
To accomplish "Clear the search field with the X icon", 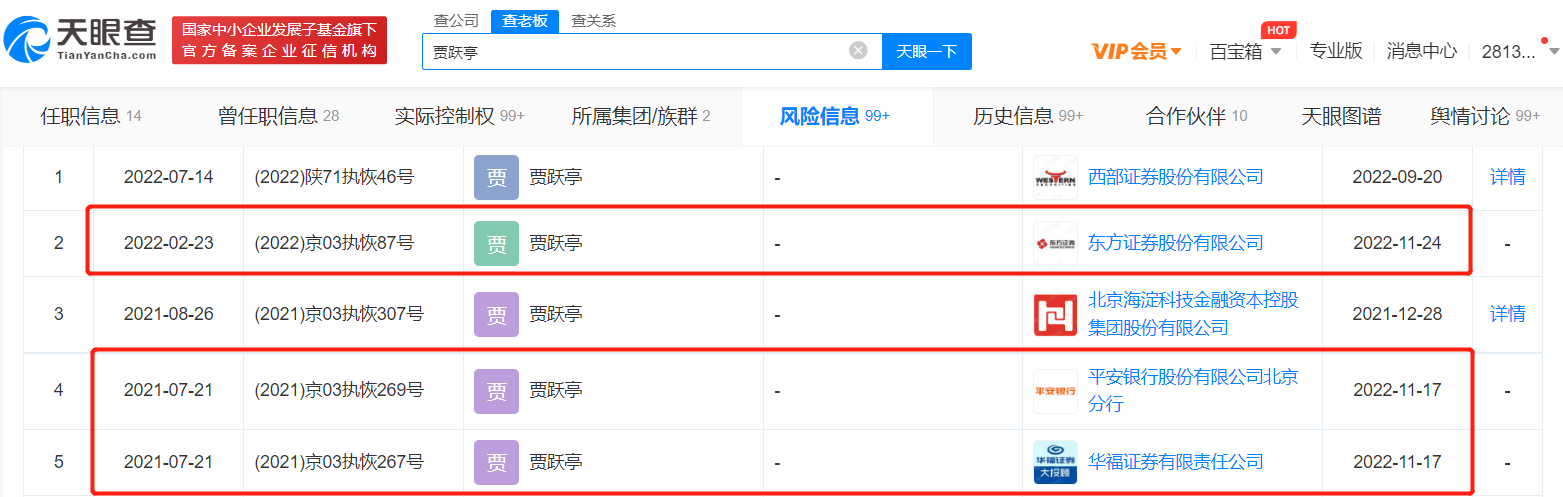I will [x=858, y=51].
